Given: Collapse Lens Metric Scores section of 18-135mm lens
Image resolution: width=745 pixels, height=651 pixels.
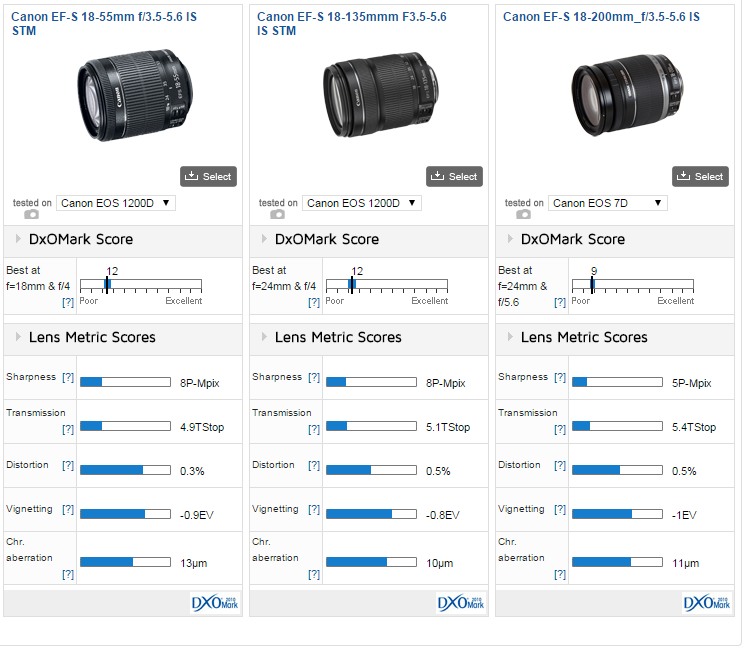Looking at the screenshot, I should (x=264, y=338).
